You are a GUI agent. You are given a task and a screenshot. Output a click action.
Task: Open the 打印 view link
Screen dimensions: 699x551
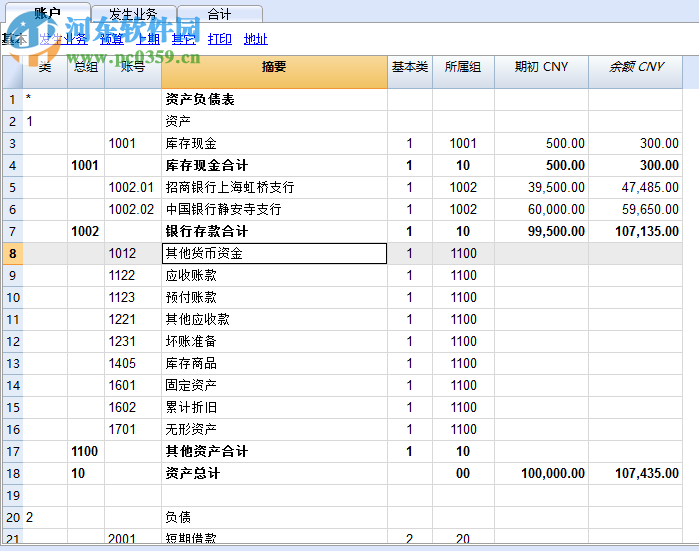tap(219, 39)
